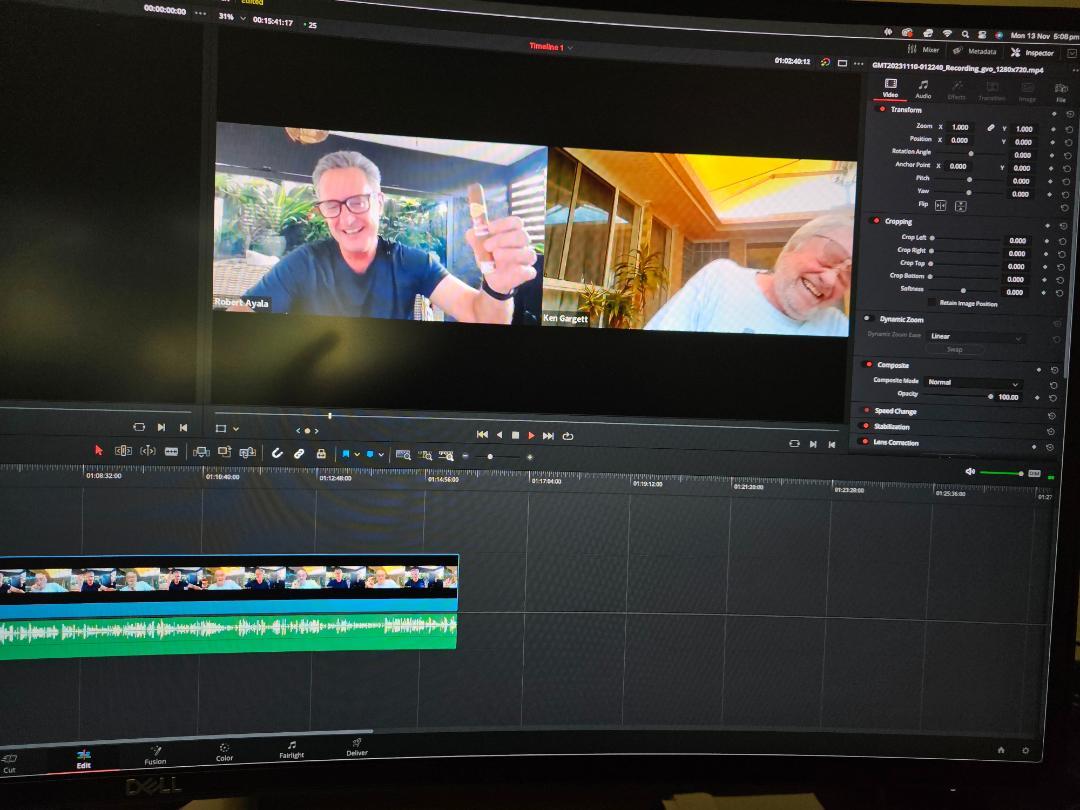Screen dimensions: 1080x810
Task: Toggle the Linked Selection chain
Action: pyautogui.click(x=299, y=454)
